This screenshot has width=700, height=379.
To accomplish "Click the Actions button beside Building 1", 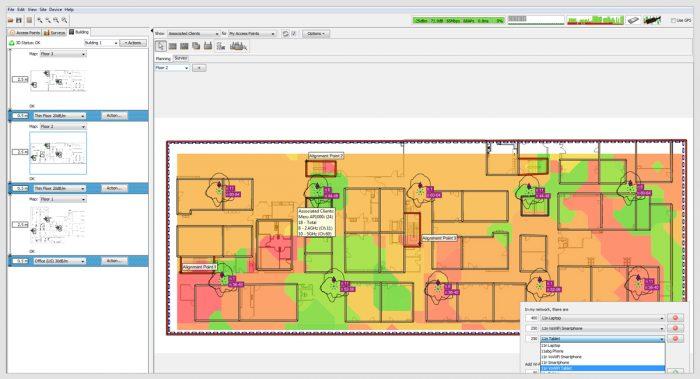I will coord(134,43).
